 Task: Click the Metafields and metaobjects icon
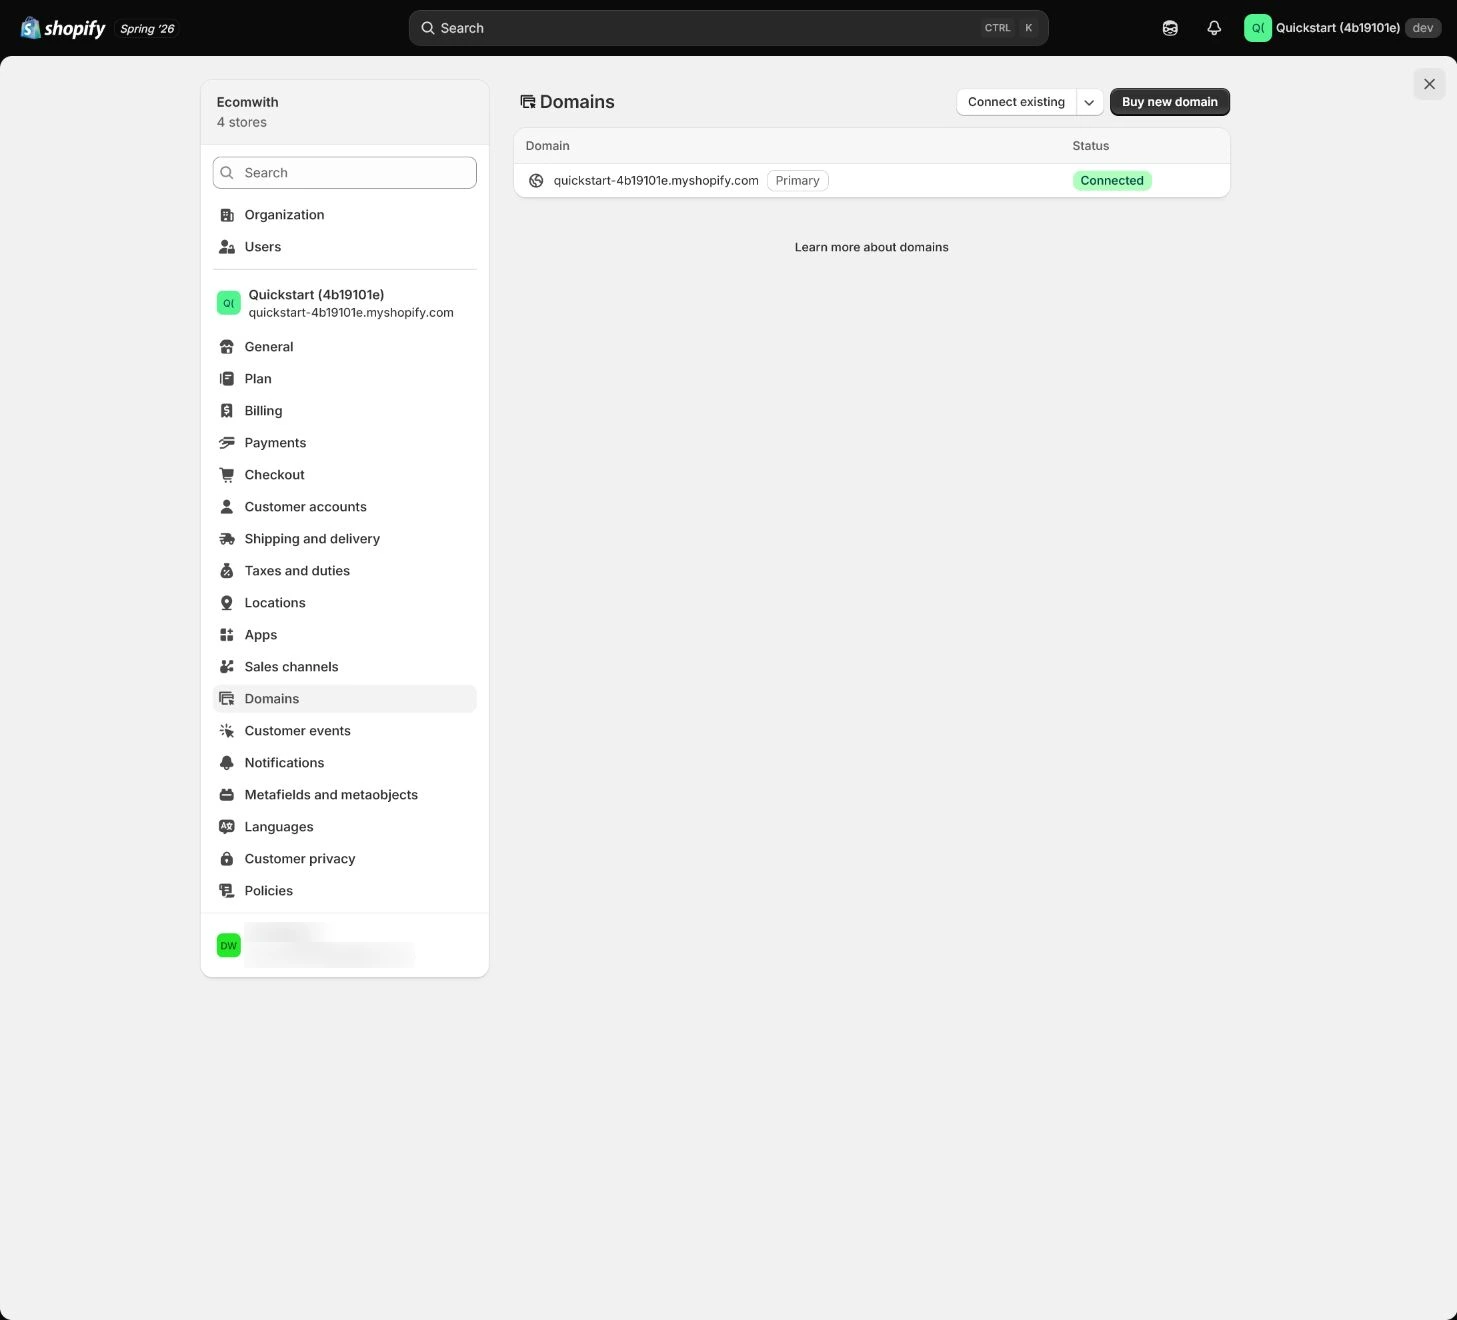[x=227, y=795]
